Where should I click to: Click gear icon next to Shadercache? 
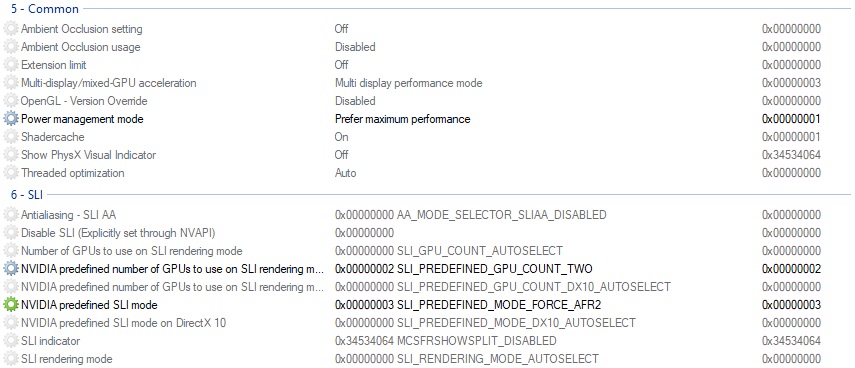11,137
